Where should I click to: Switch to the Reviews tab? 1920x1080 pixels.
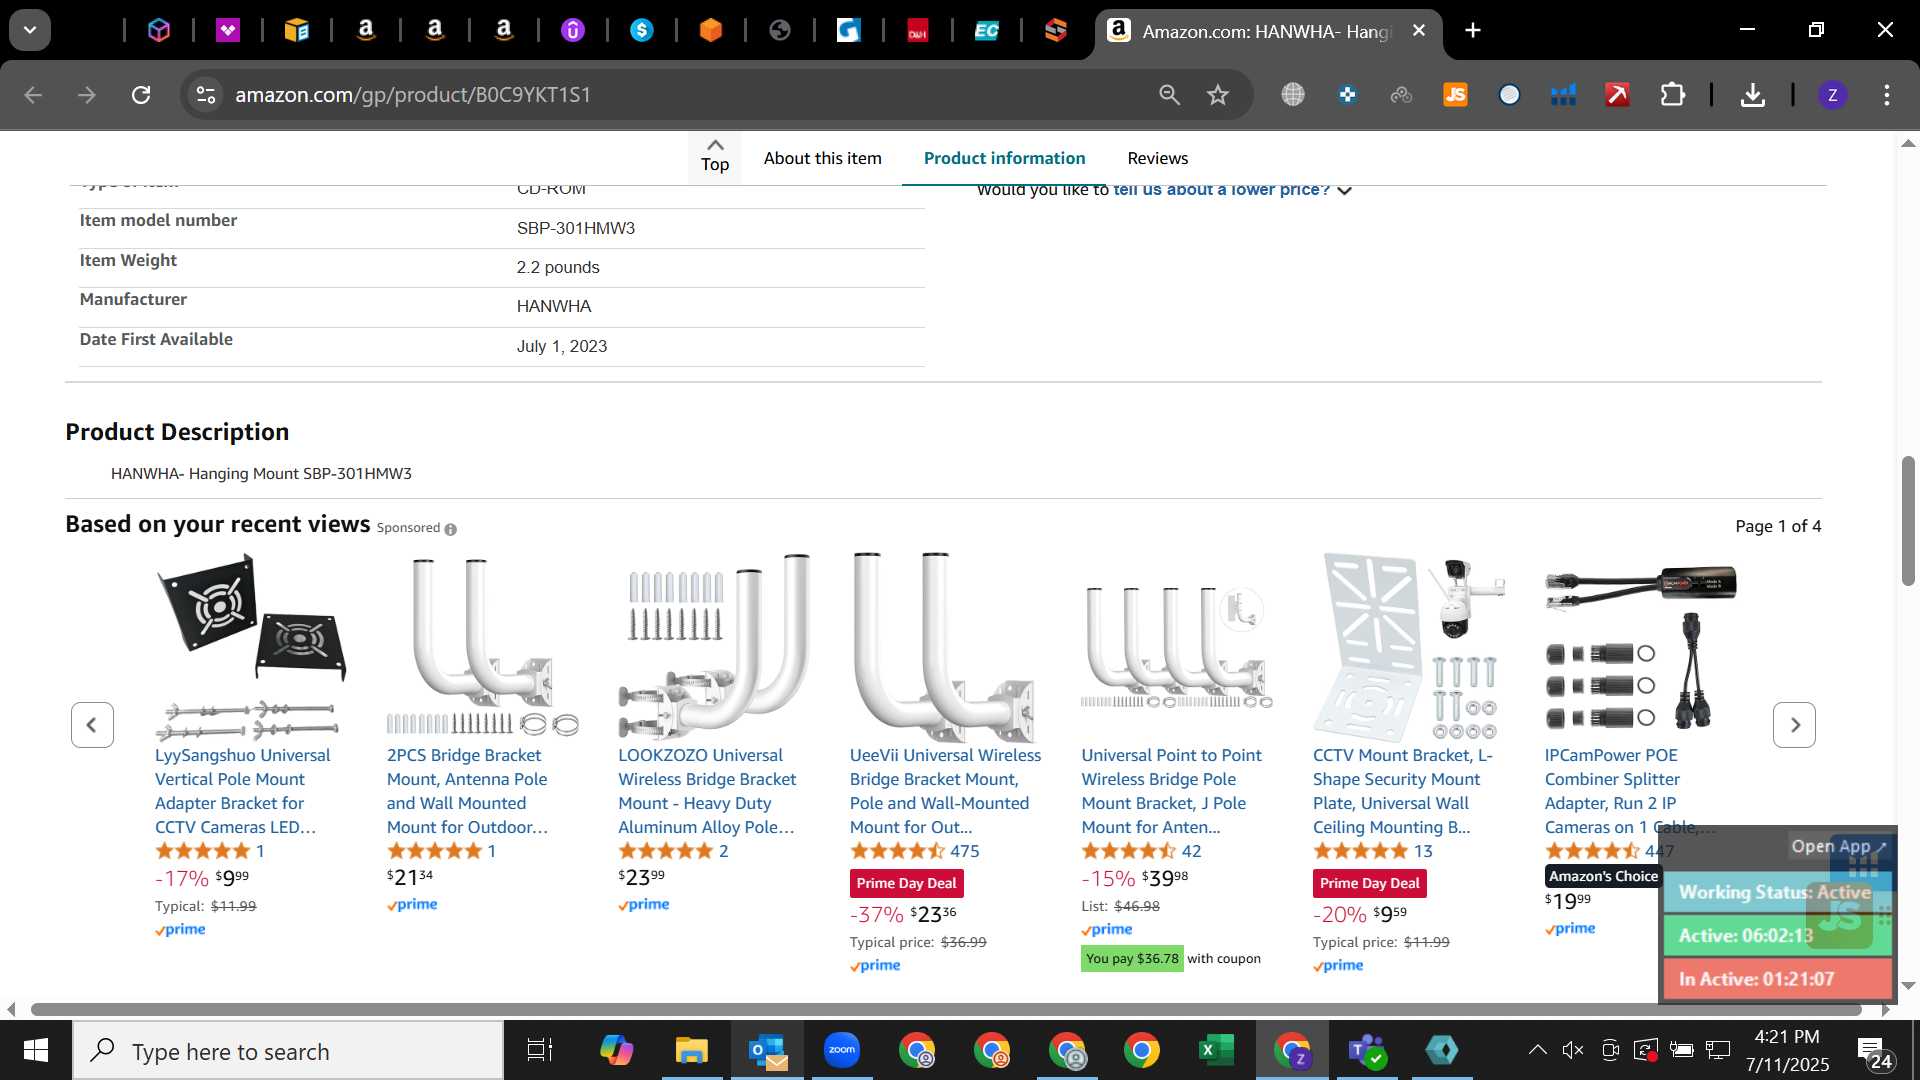[1157, 158]
